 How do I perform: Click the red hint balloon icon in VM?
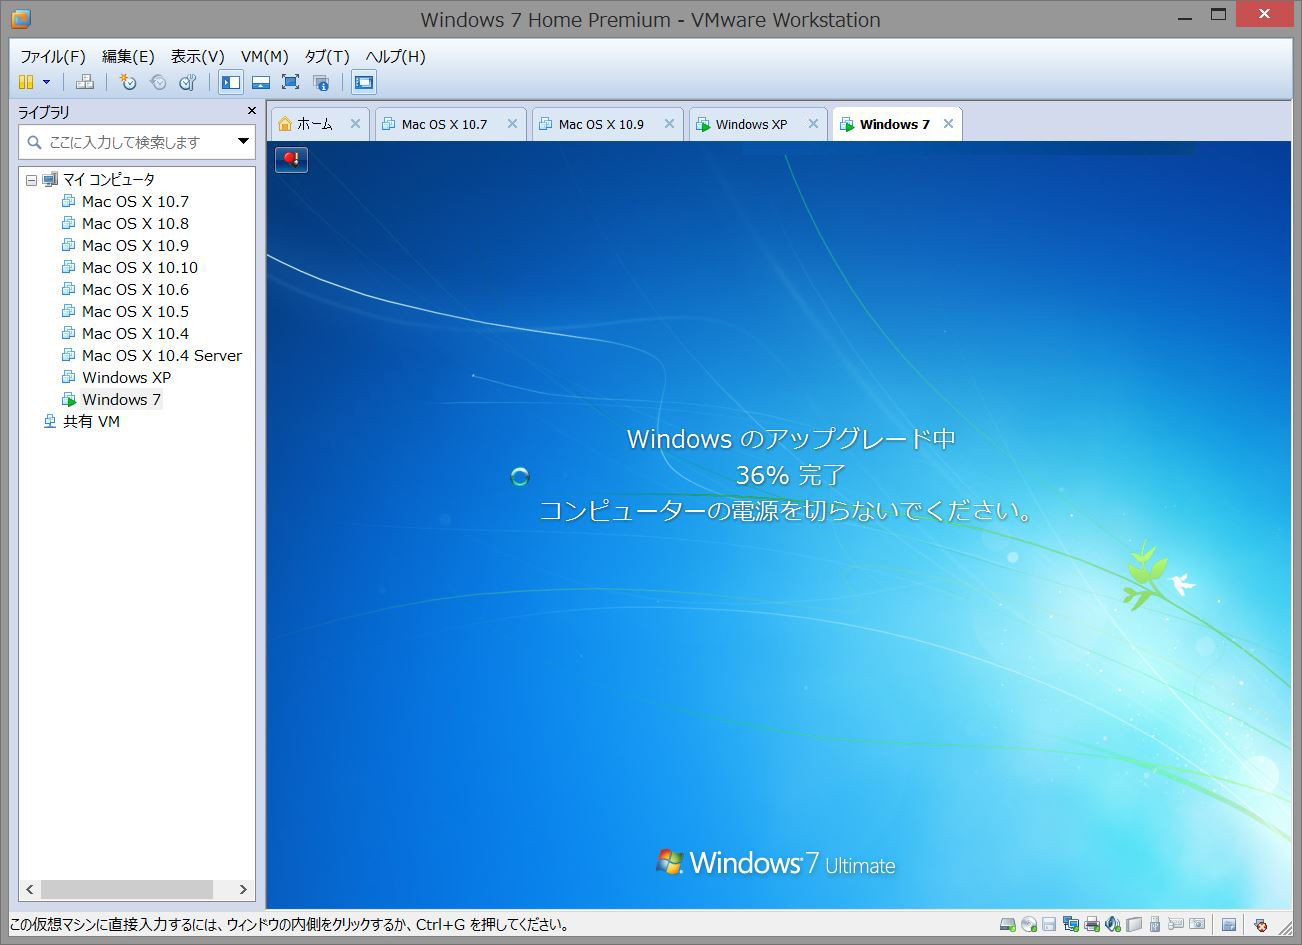(x=291, y=159)
